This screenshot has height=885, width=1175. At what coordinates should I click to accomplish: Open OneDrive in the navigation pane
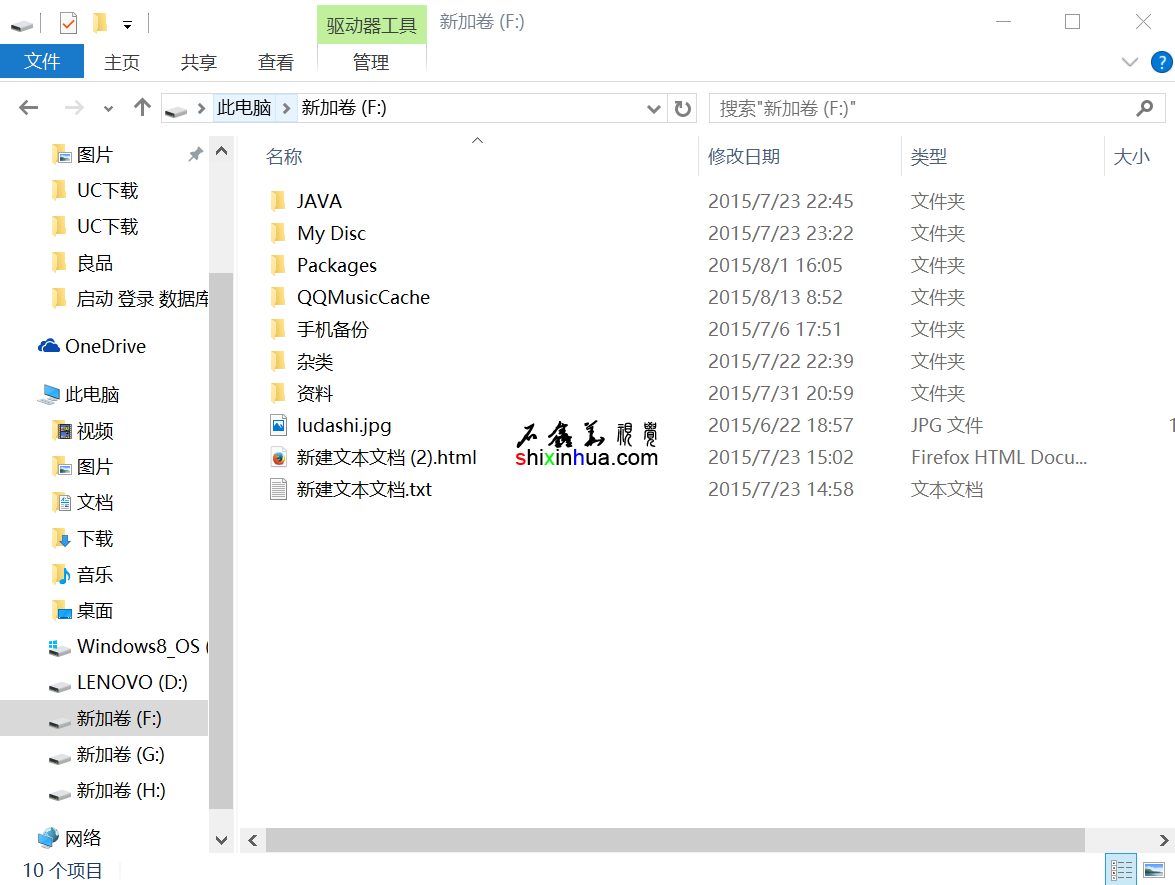click(x=105, y=347)
